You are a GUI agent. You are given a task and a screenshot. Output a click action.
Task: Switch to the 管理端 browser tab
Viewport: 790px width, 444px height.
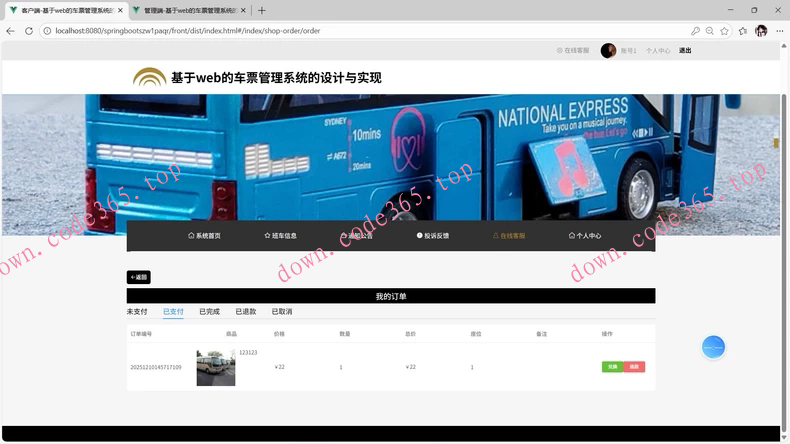(189, 10)
